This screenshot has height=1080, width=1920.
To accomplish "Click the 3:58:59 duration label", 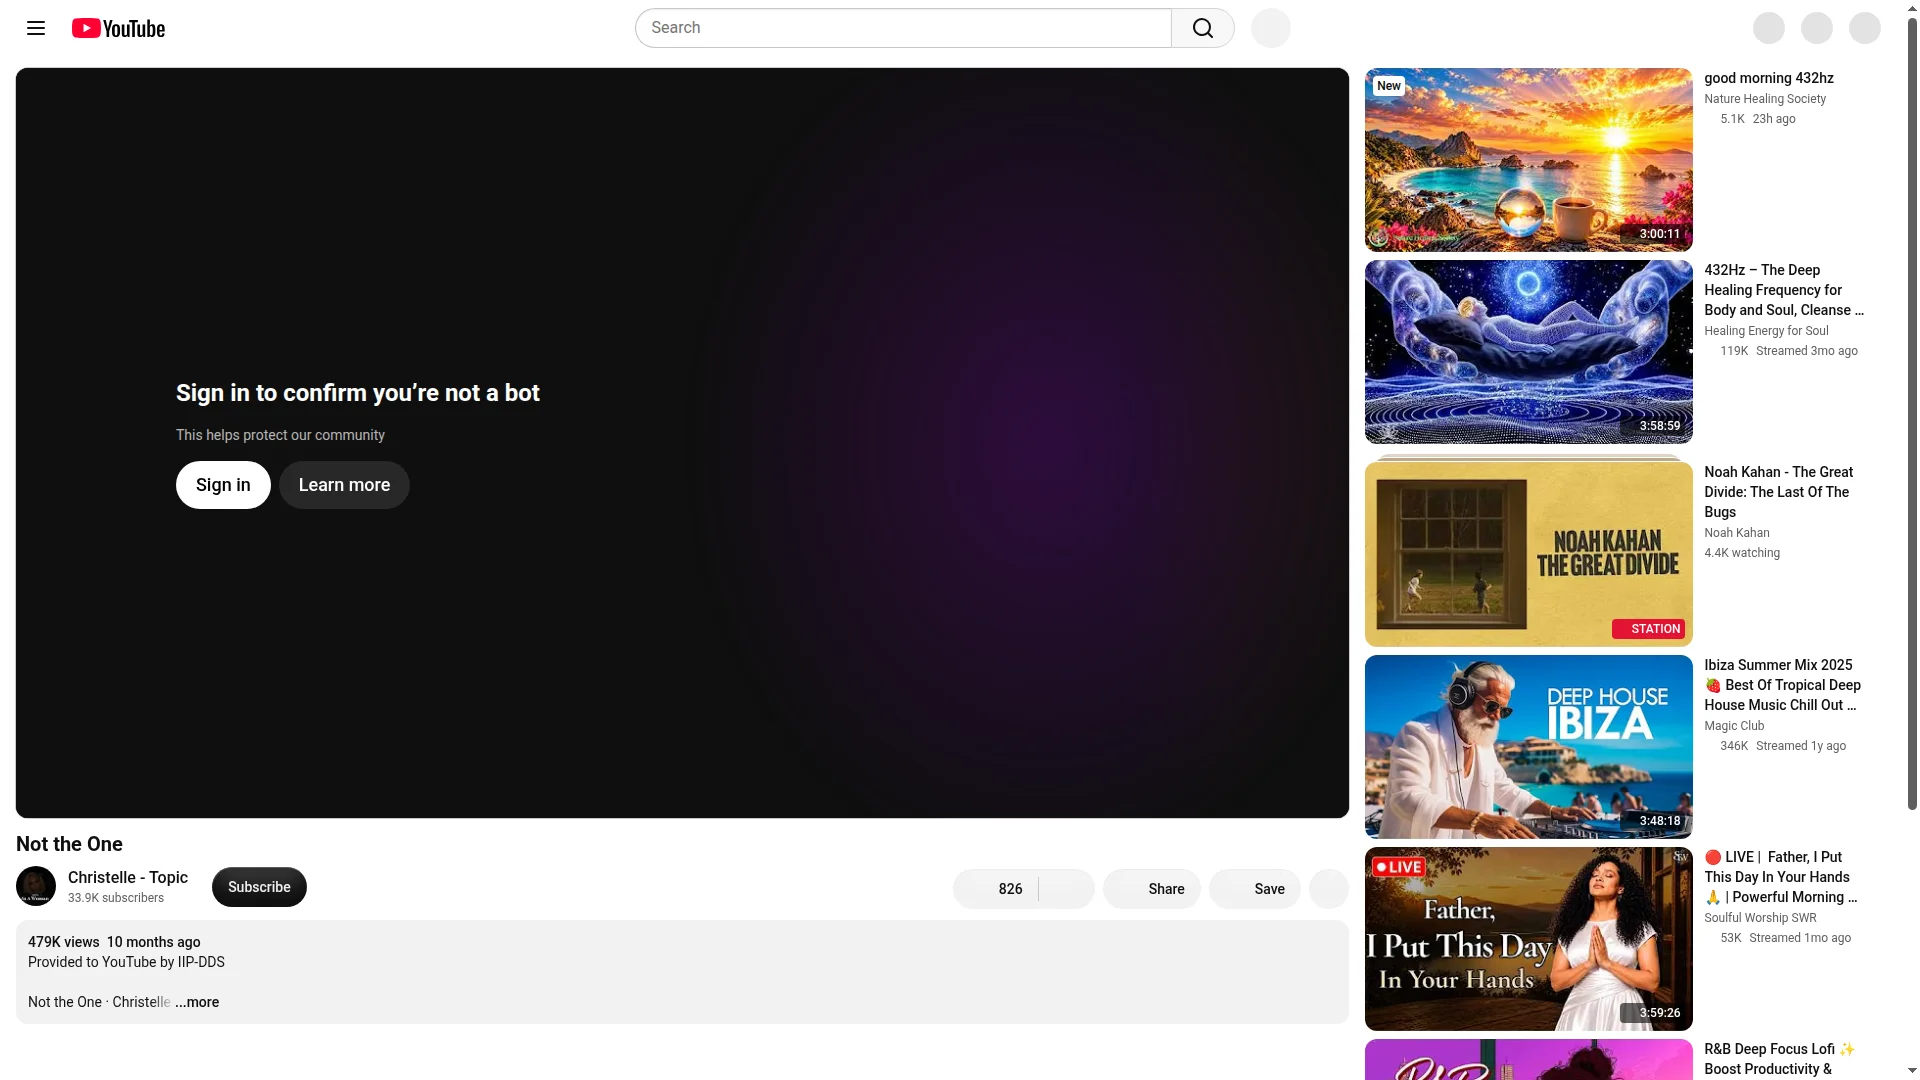I will [1660, 426].
